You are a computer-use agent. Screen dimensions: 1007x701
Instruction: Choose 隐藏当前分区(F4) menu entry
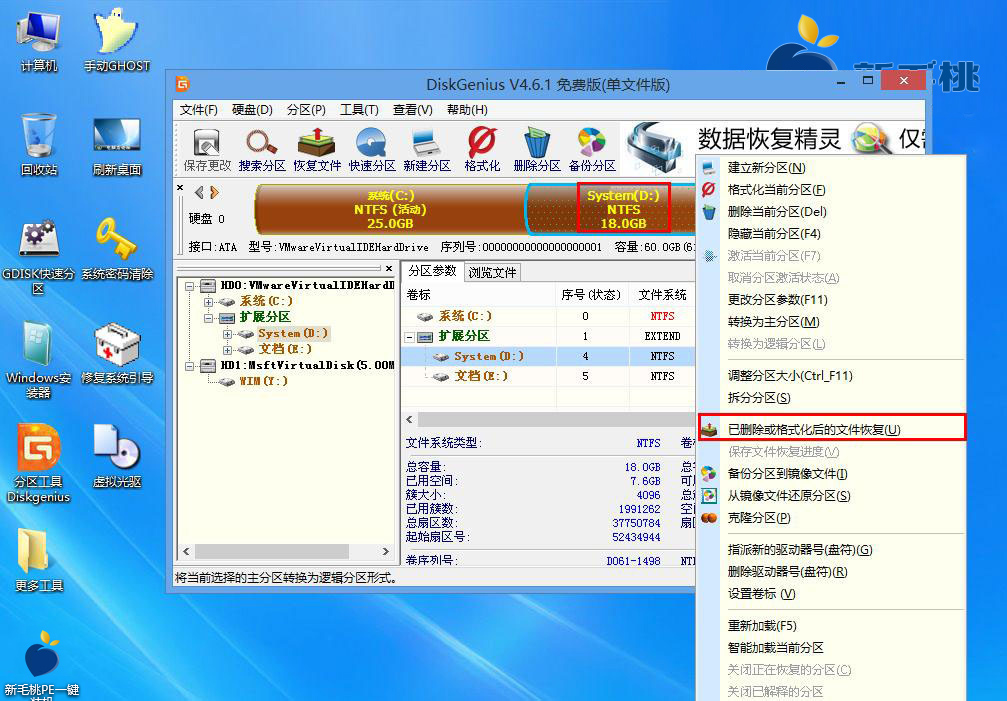830,234
